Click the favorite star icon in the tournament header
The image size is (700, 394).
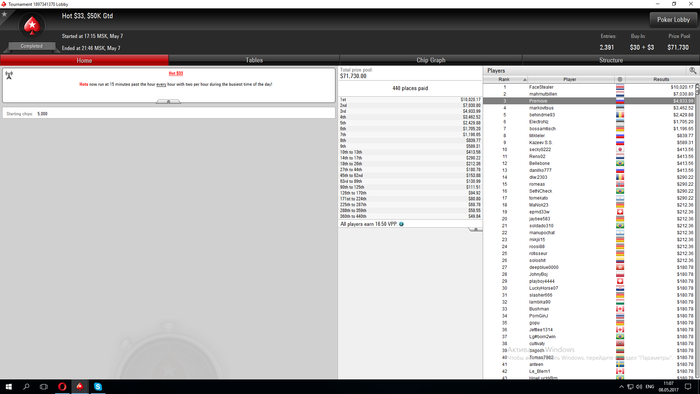click(x=4, y=14)
